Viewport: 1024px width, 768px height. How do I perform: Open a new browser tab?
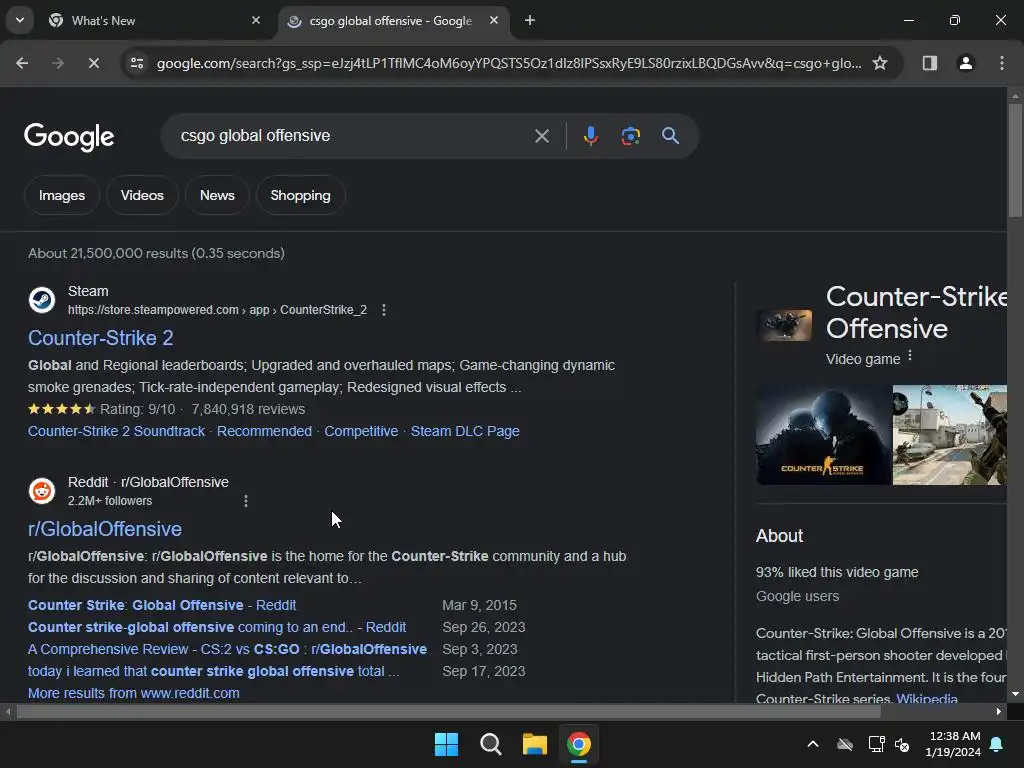point(530,20)
